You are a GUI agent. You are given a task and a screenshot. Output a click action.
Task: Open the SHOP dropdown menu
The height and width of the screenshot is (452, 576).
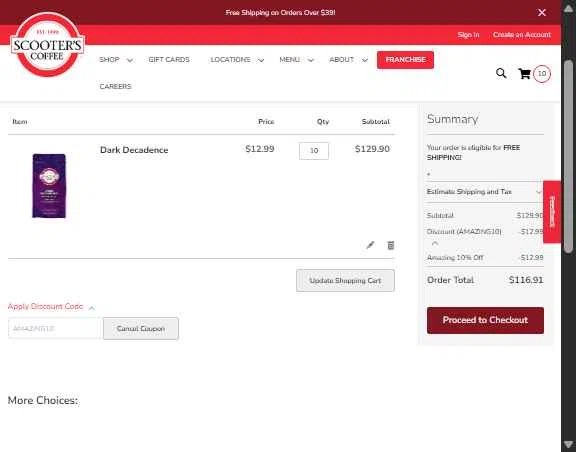tap(116, 60)
